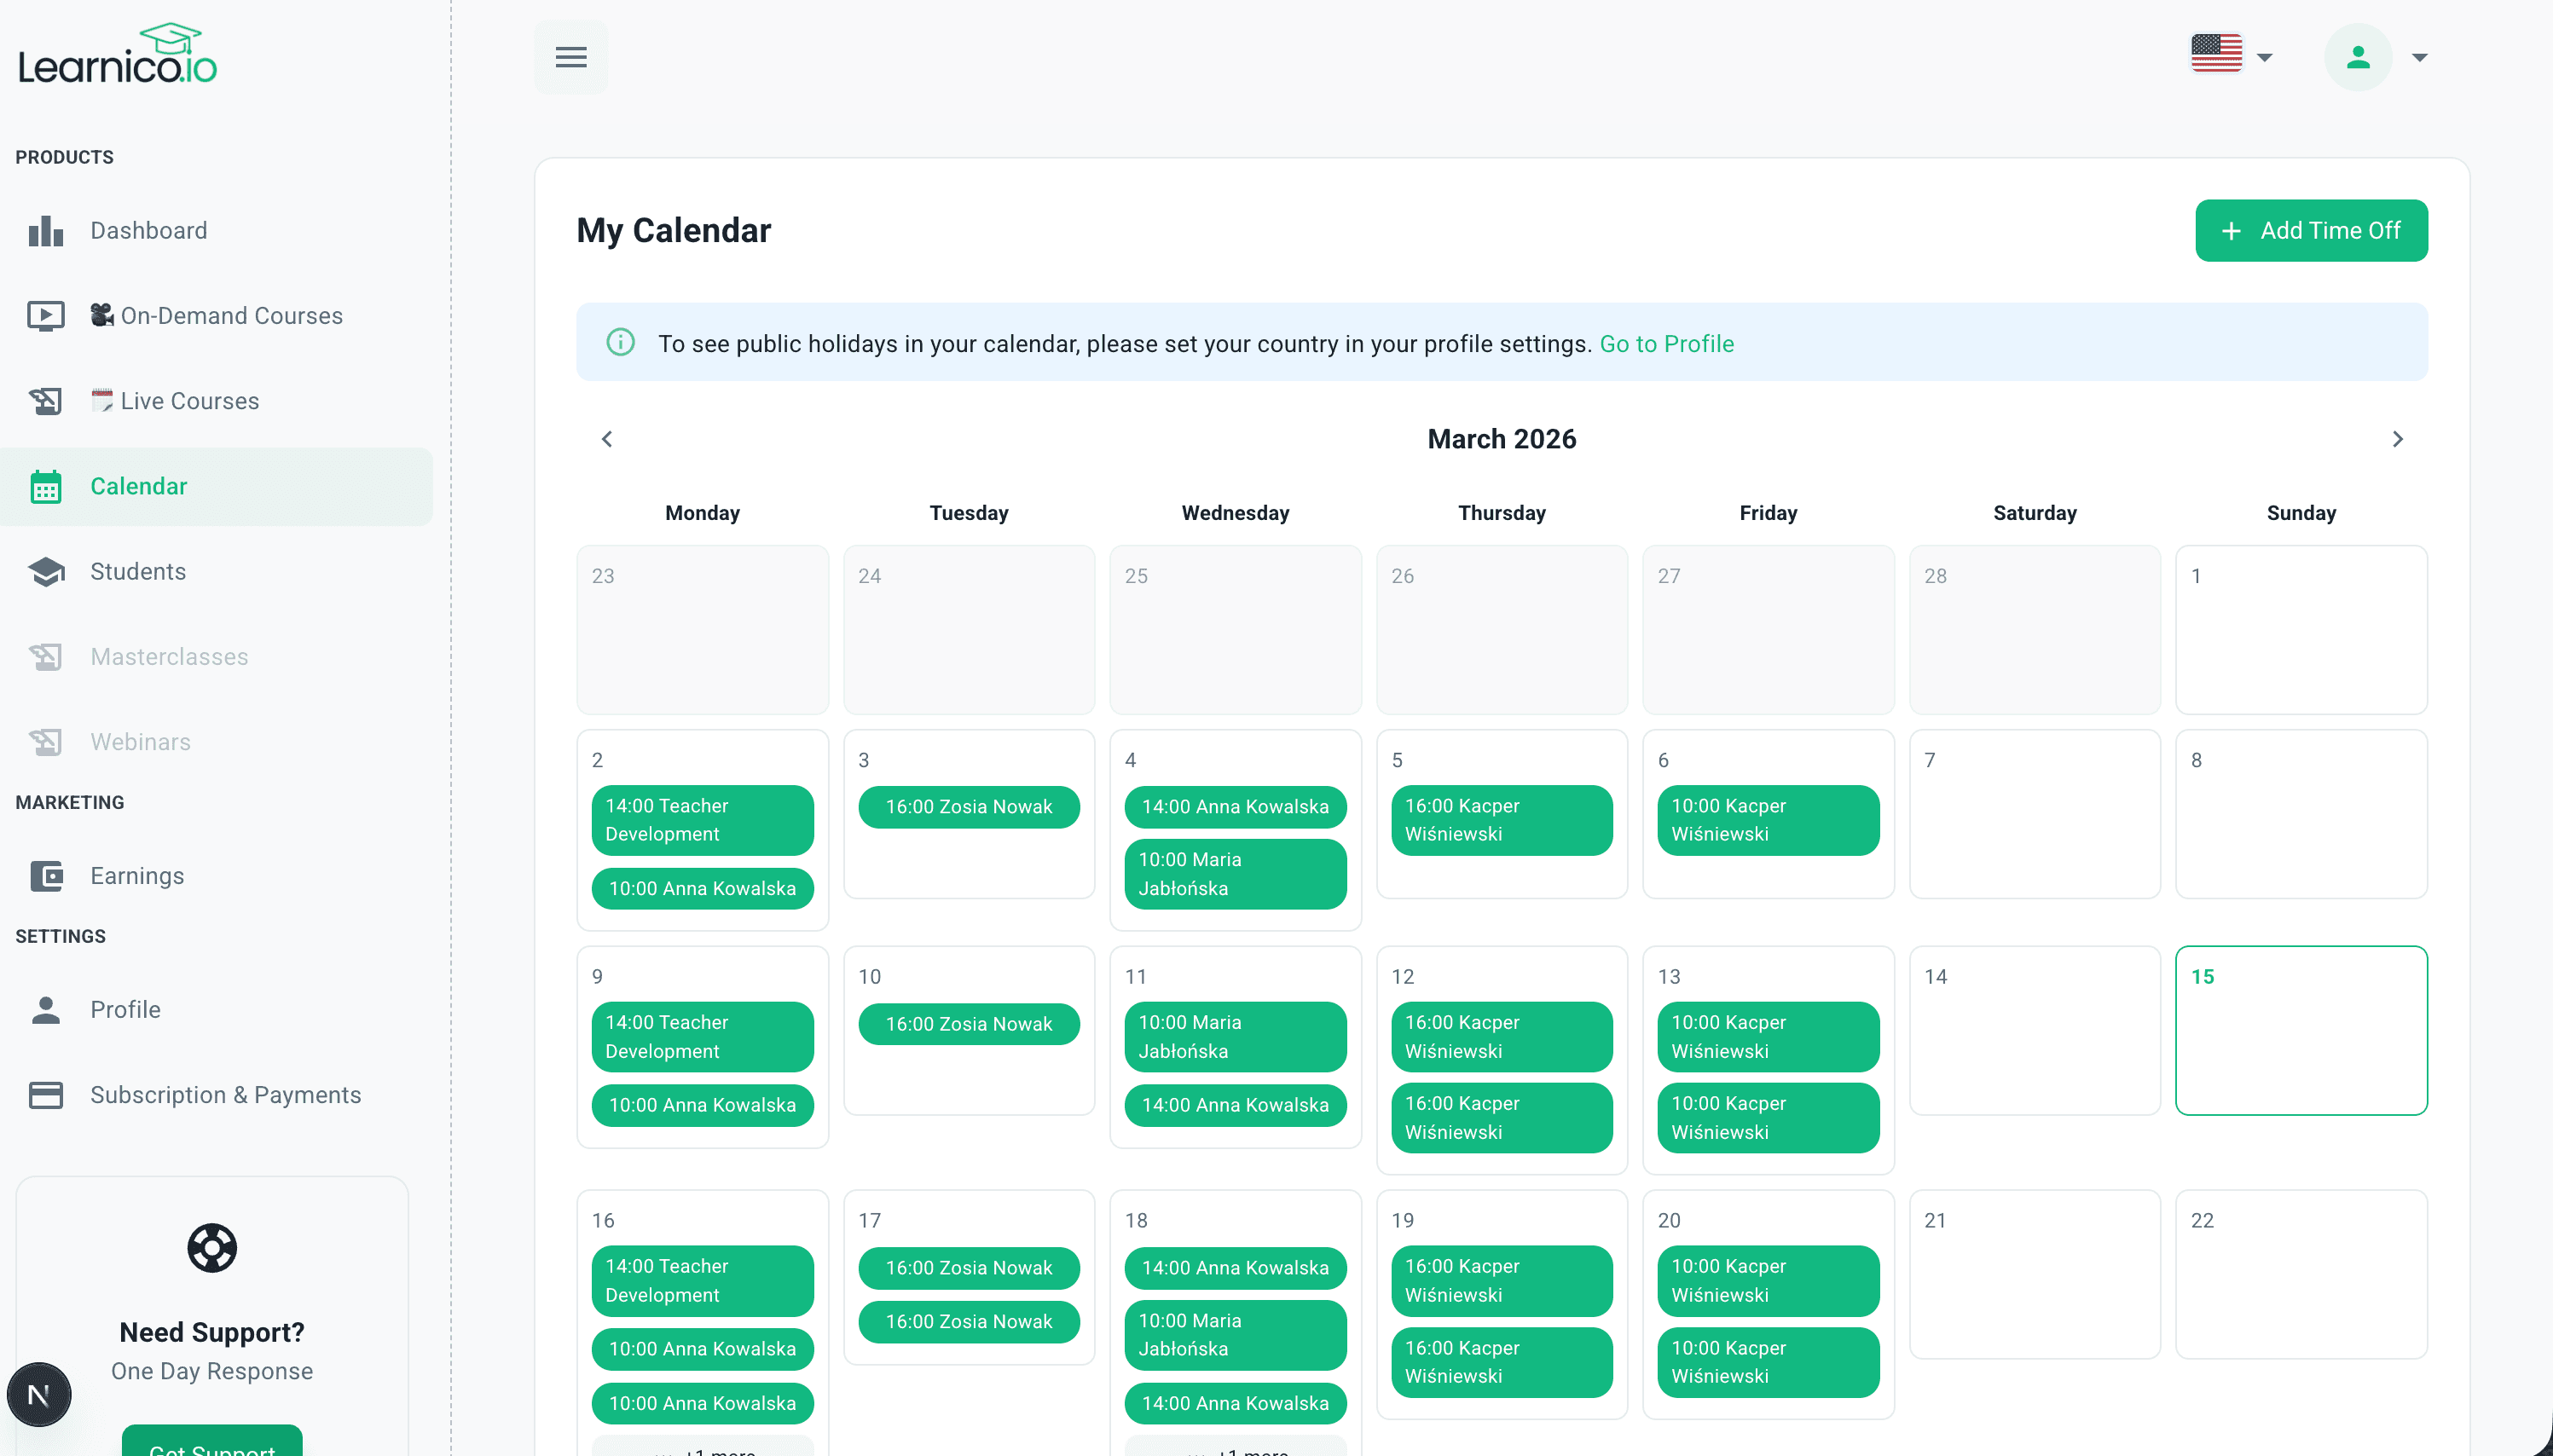Click the Dashboard bar chart icon
Screen dimensions: 2553x1456
46,231
